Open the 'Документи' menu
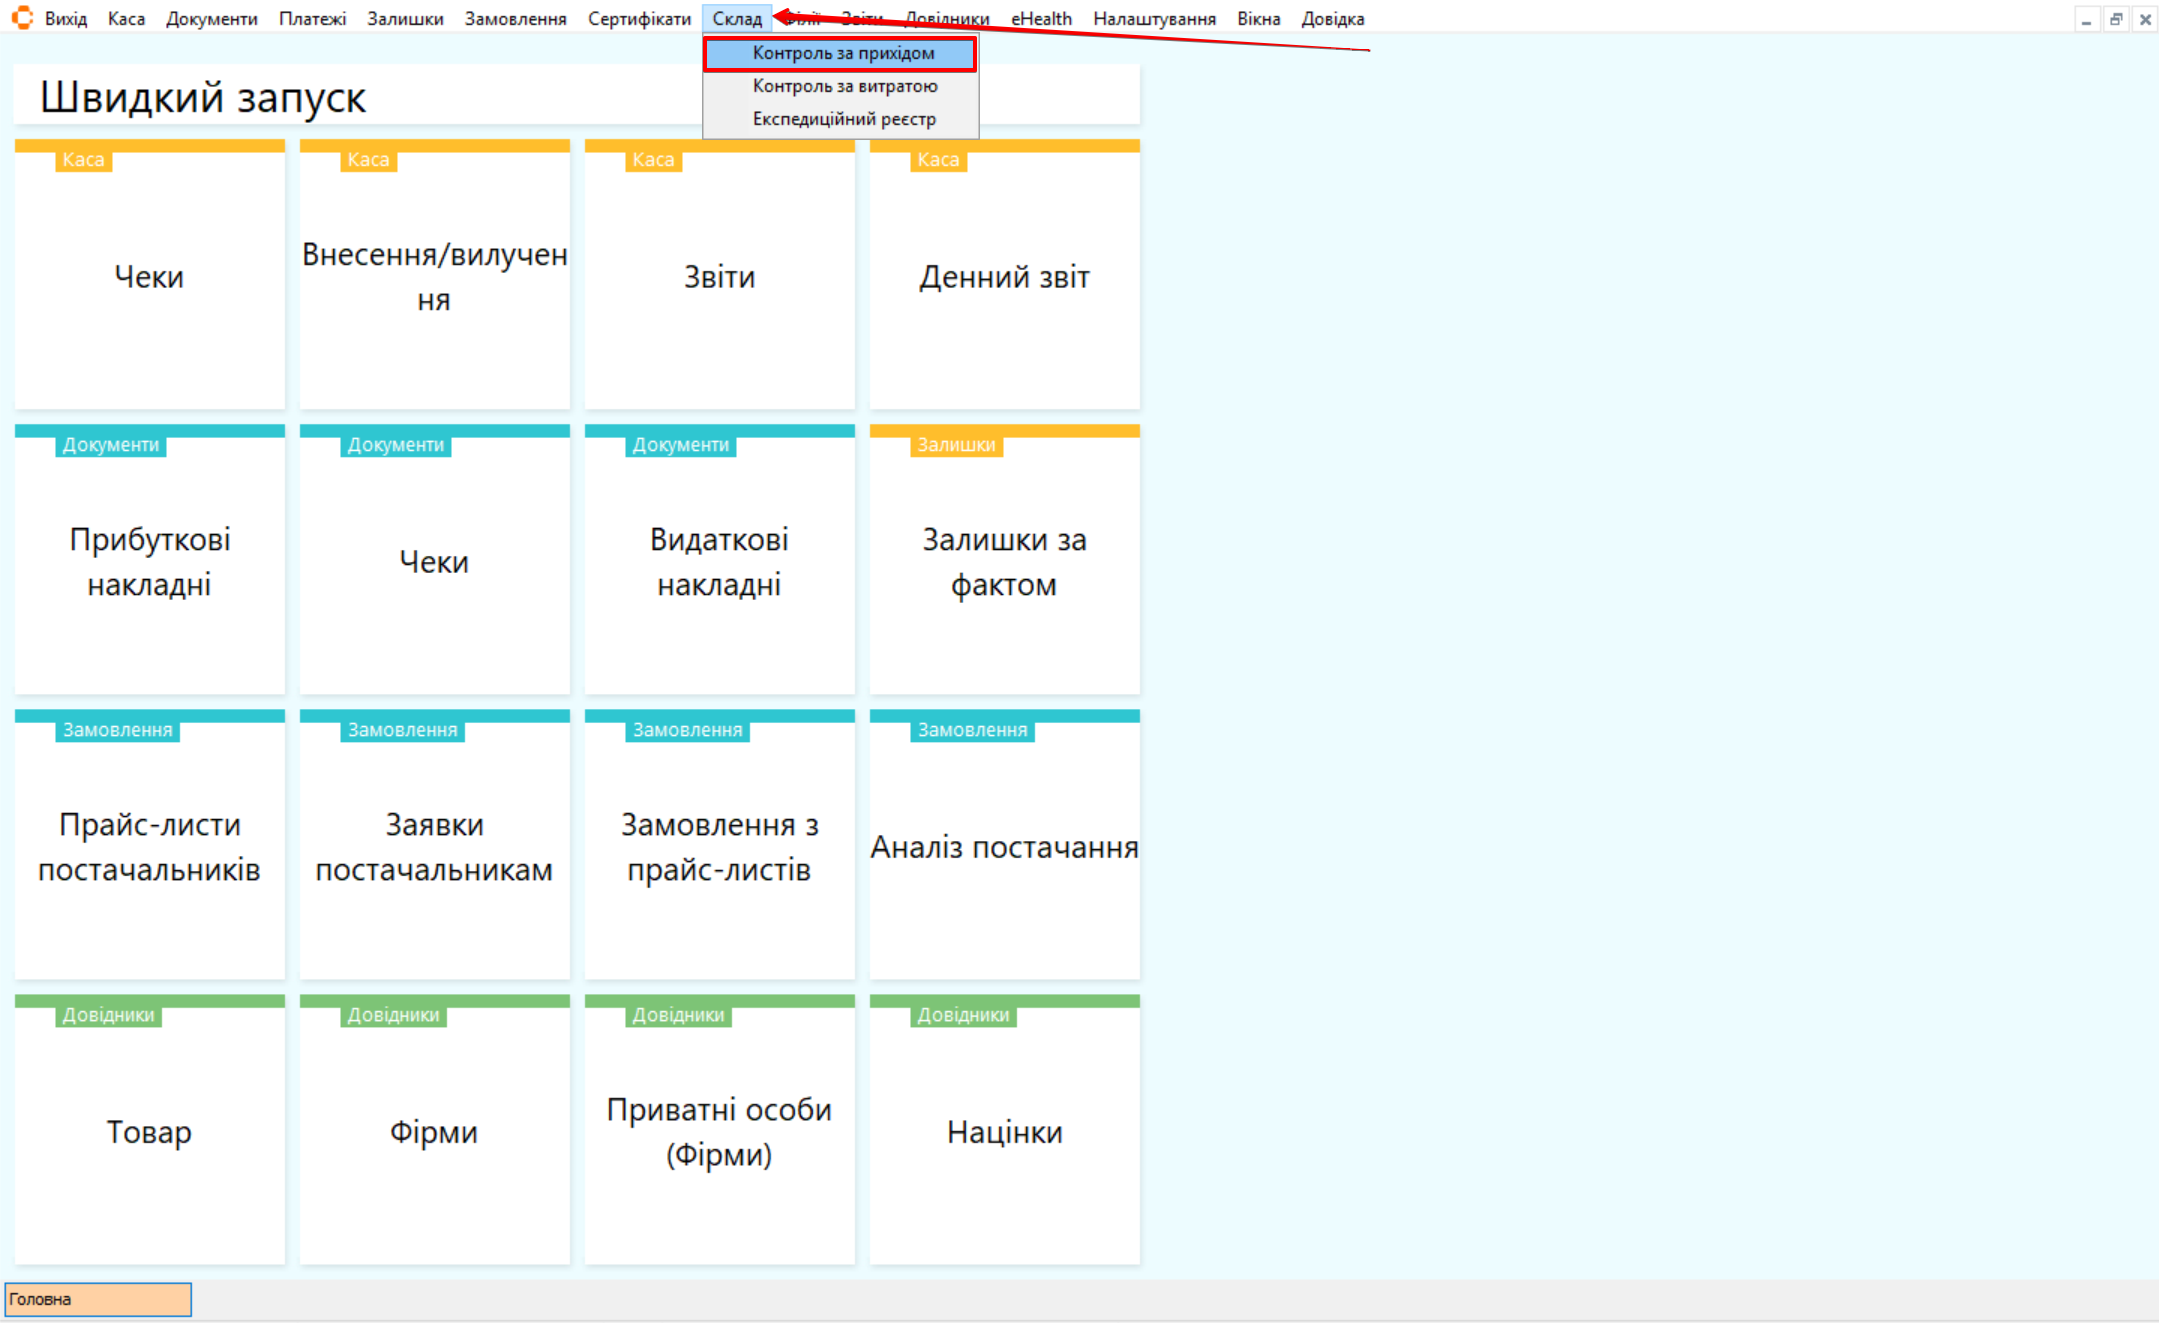2159x1323 pixels. (x=211, y=19)
